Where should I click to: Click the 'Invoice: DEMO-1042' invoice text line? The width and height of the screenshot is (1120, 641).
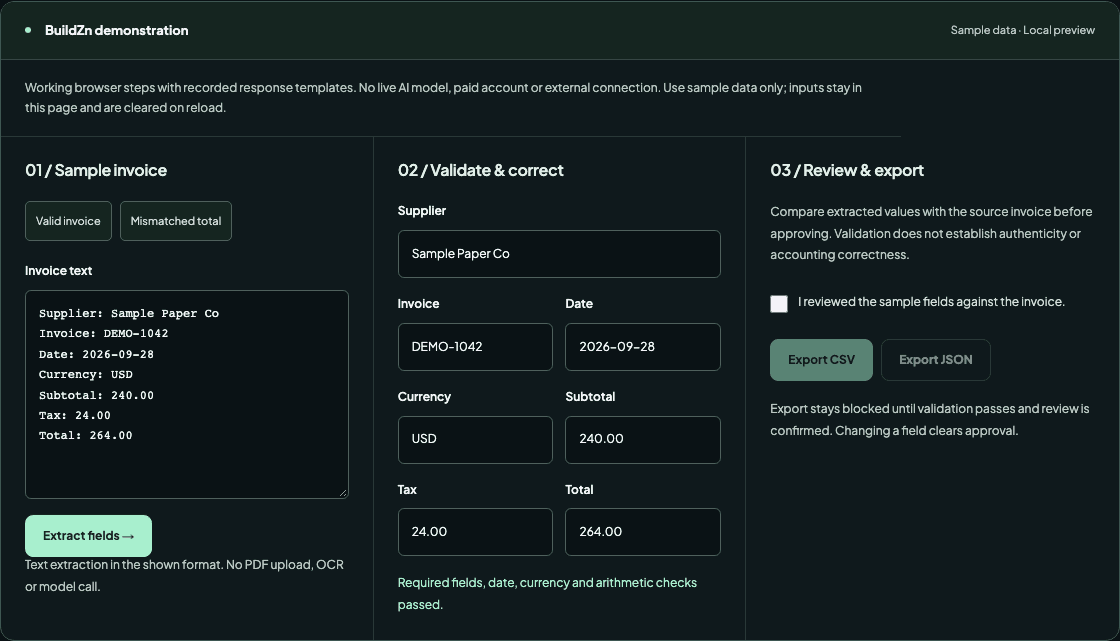click(104, 334)
